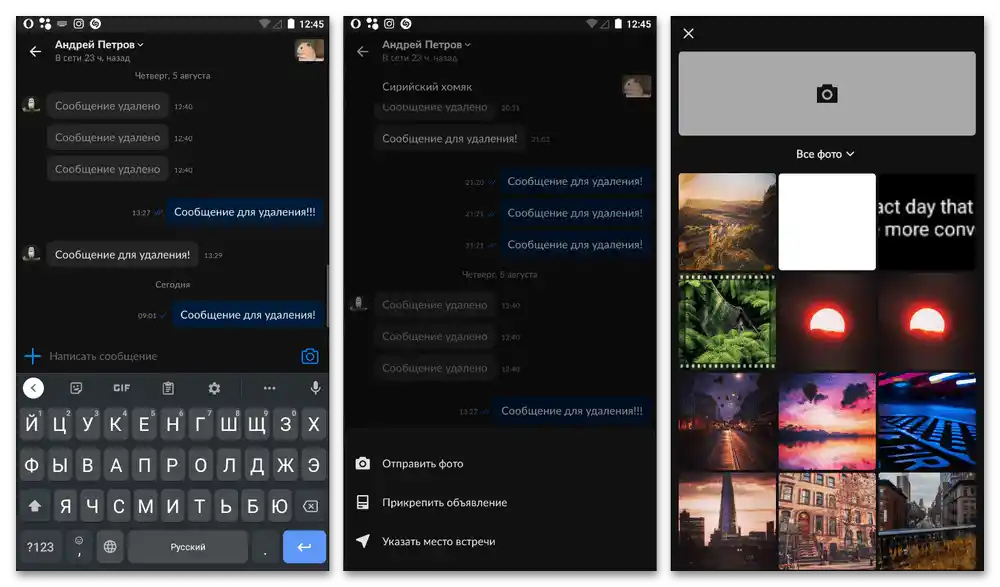Show more keyboard options (three dots)
Viewport: 1000px width, 587px height.
point(269,388)
